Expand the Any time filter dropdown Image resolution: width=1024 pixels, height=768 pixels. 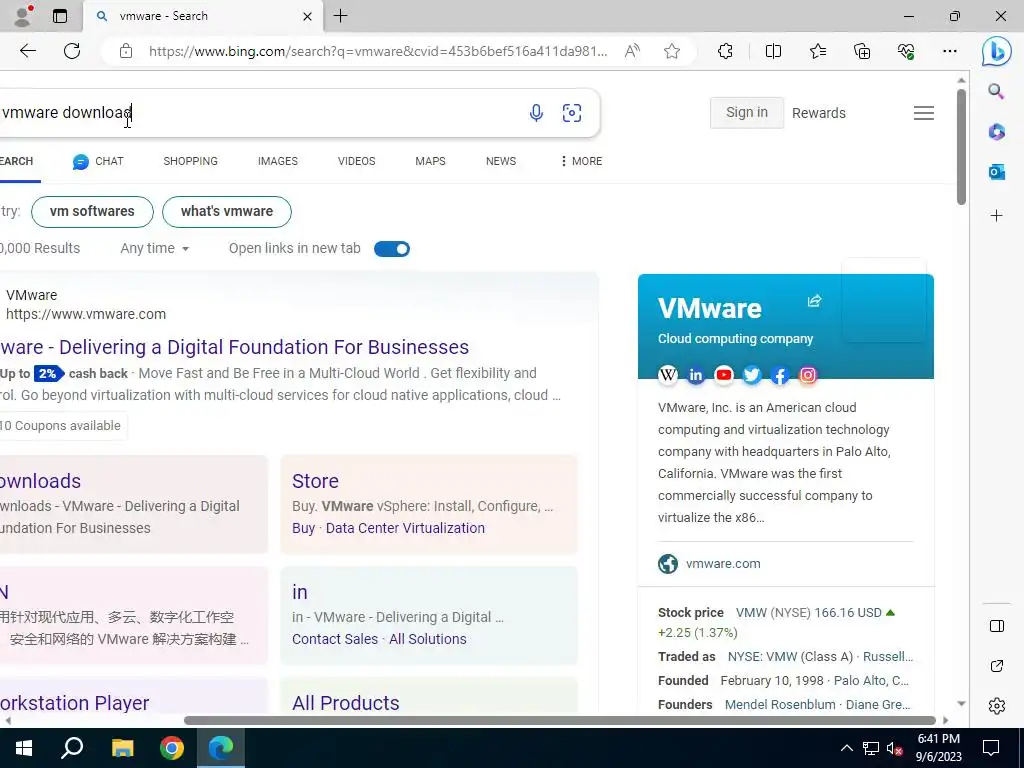pos(155,248)
